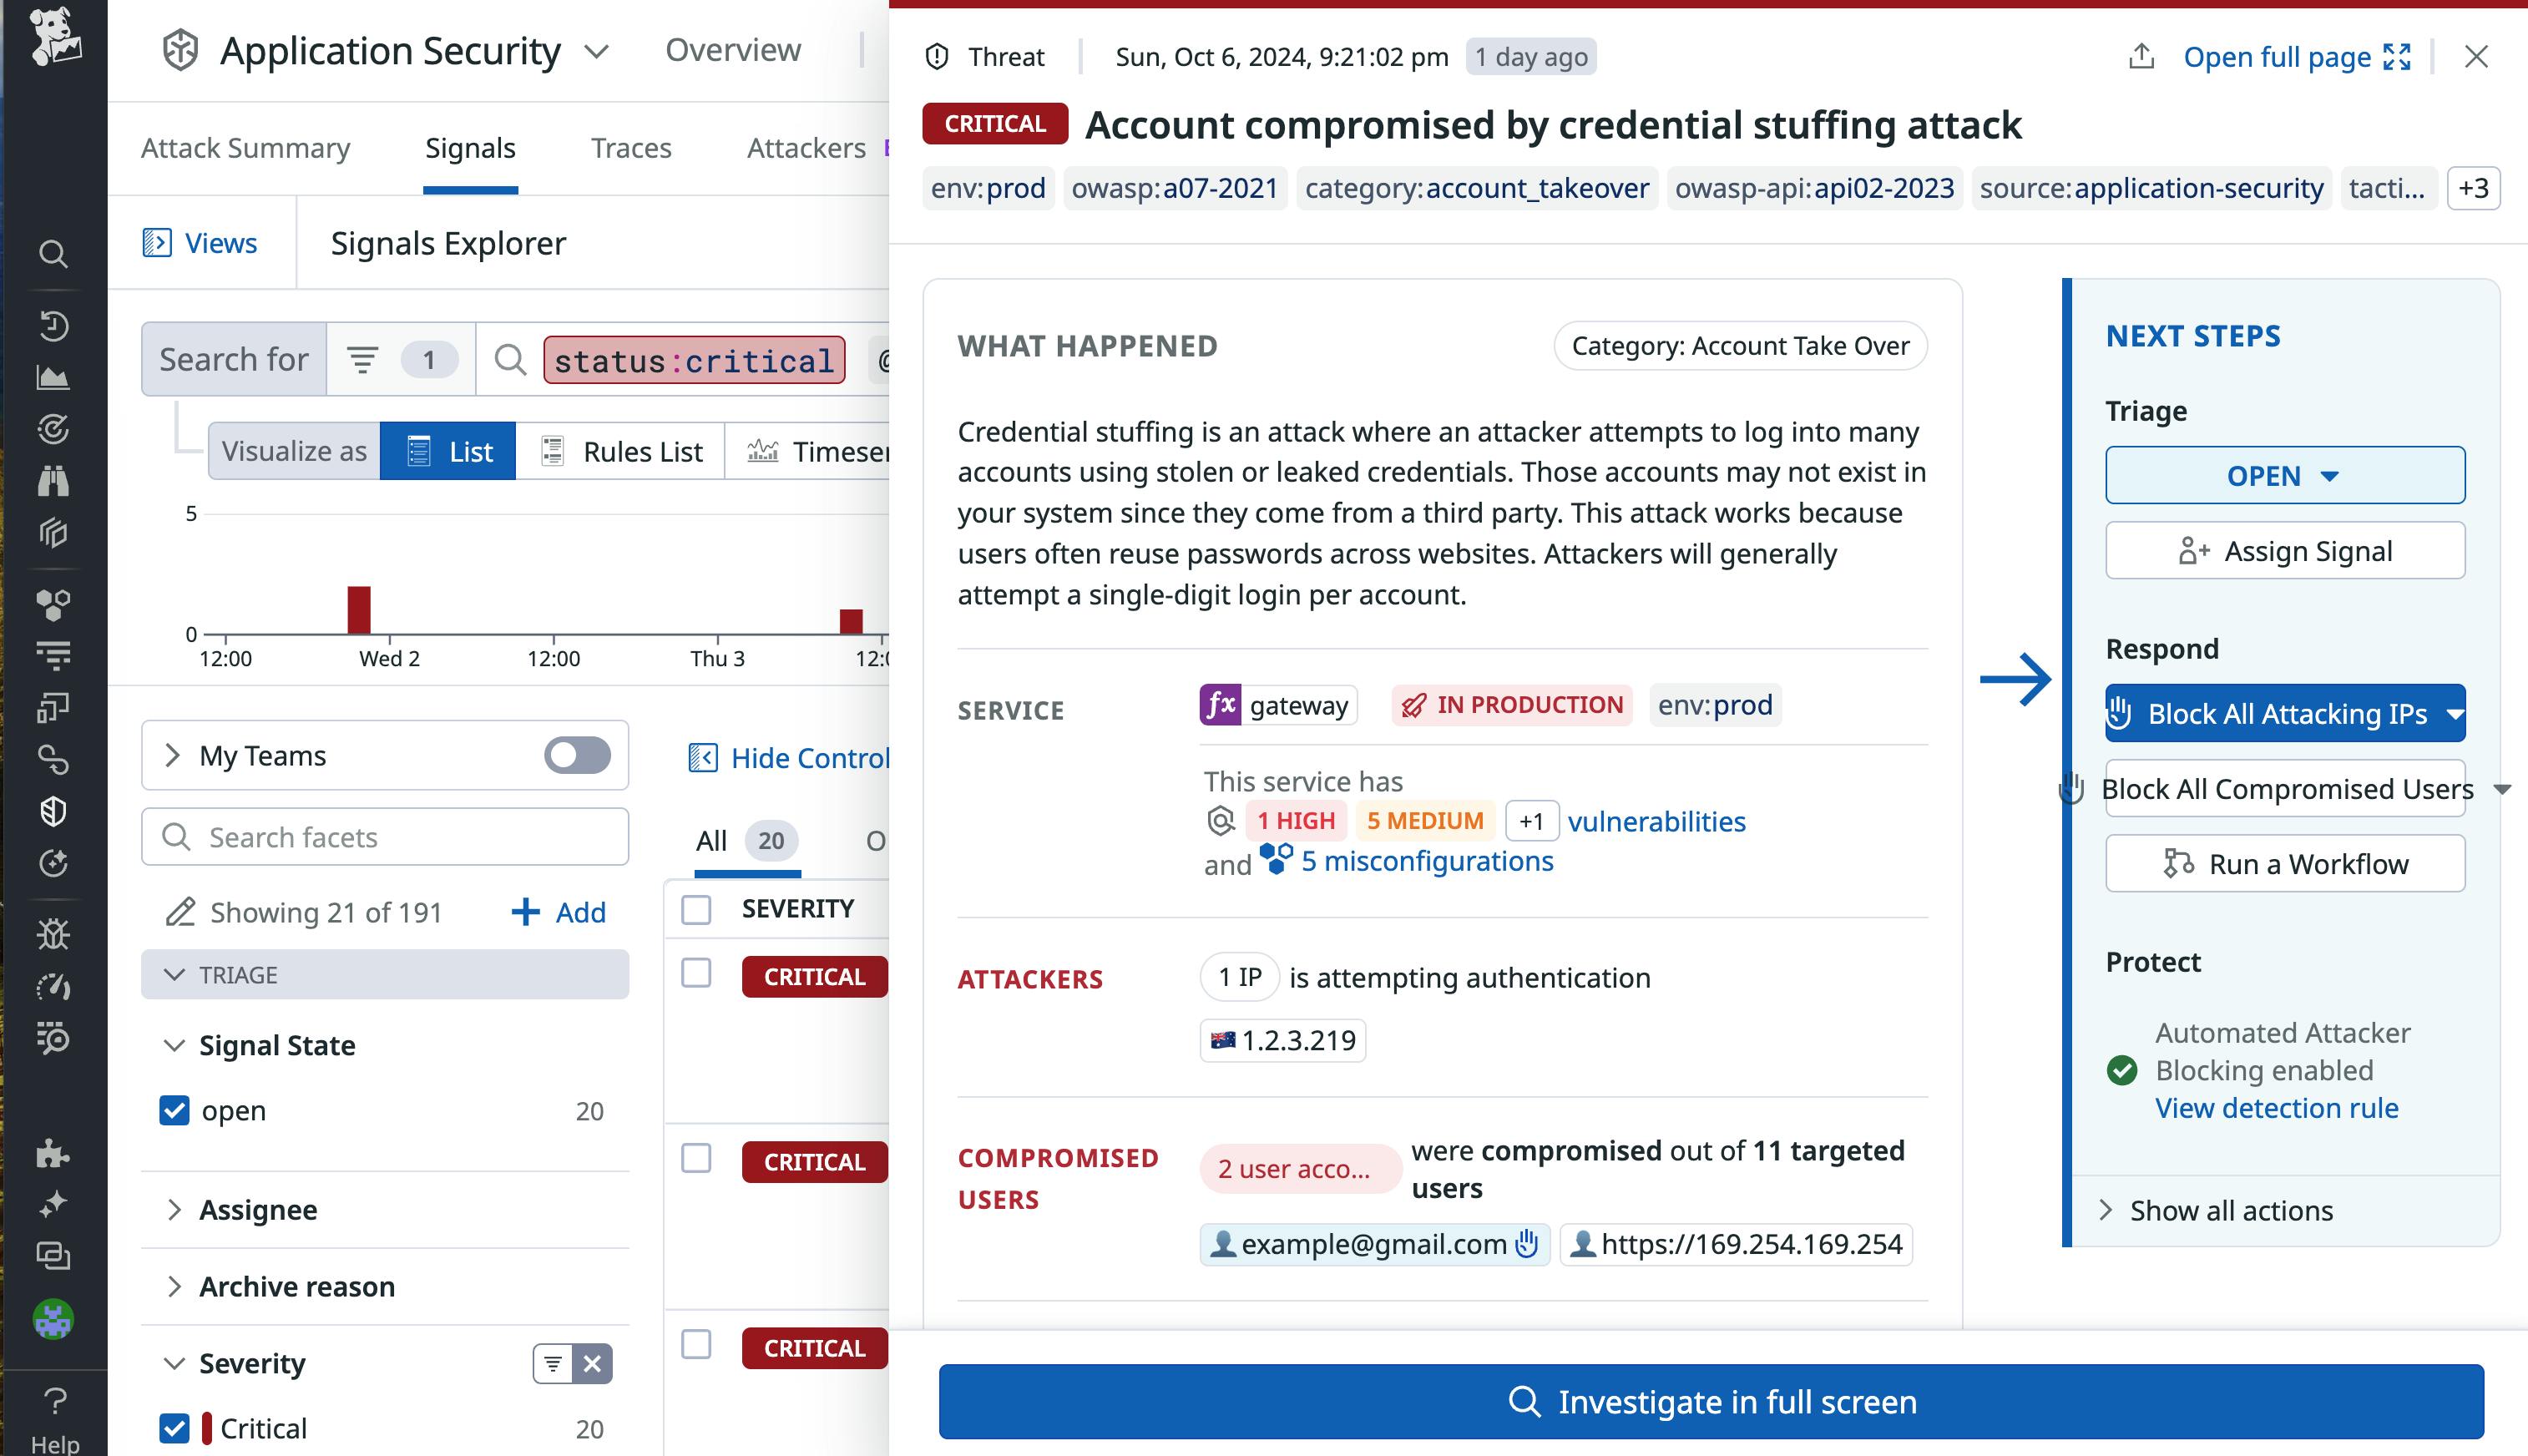Click the Application Security shield icon in header
The image size is (2528, 1456).
coord(180,49)
